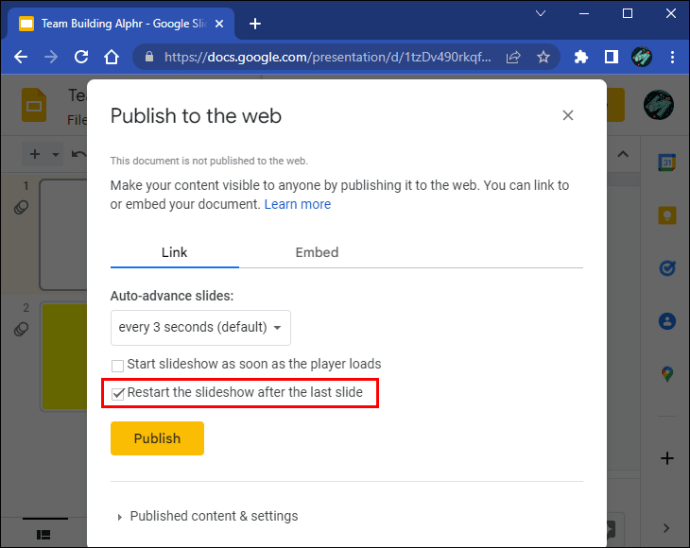
Task: Click the yellow Publish button
Action: pyautogui.click(x=157, y=438)
